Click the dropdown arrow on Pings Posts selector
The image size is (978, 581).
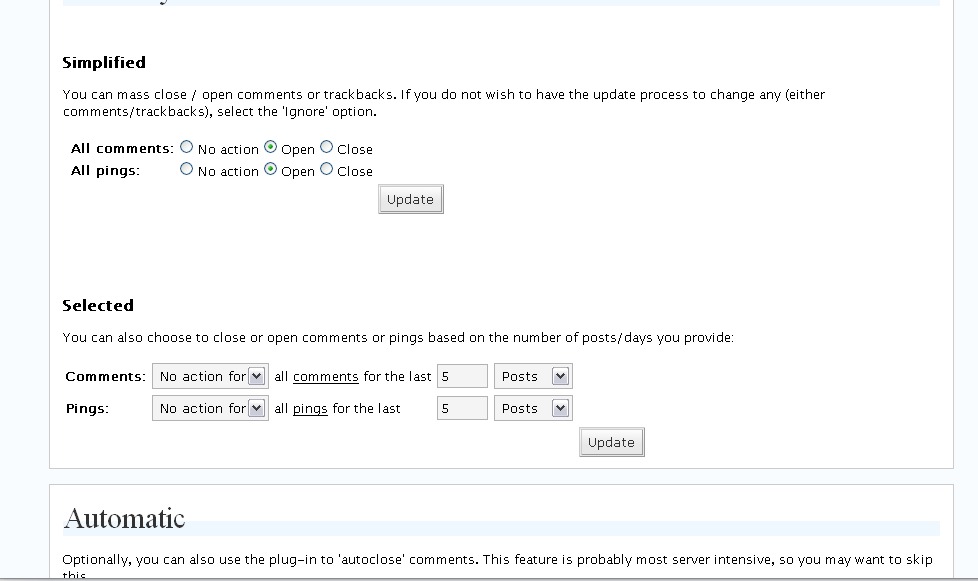(560, 408)
